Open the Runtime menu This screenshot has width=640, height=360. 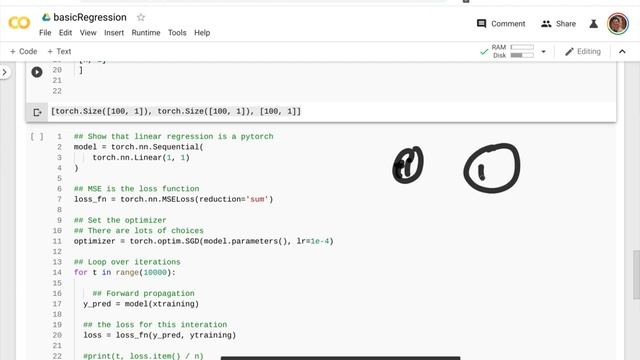(x=146, y=33)
